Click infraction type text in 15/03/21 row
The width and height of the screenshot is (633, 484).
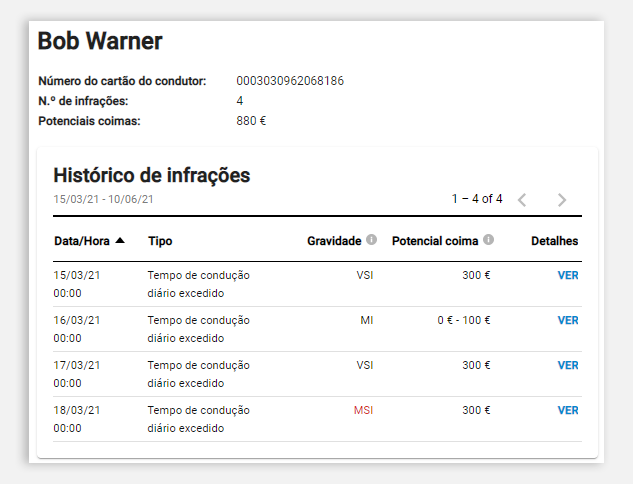199,284
